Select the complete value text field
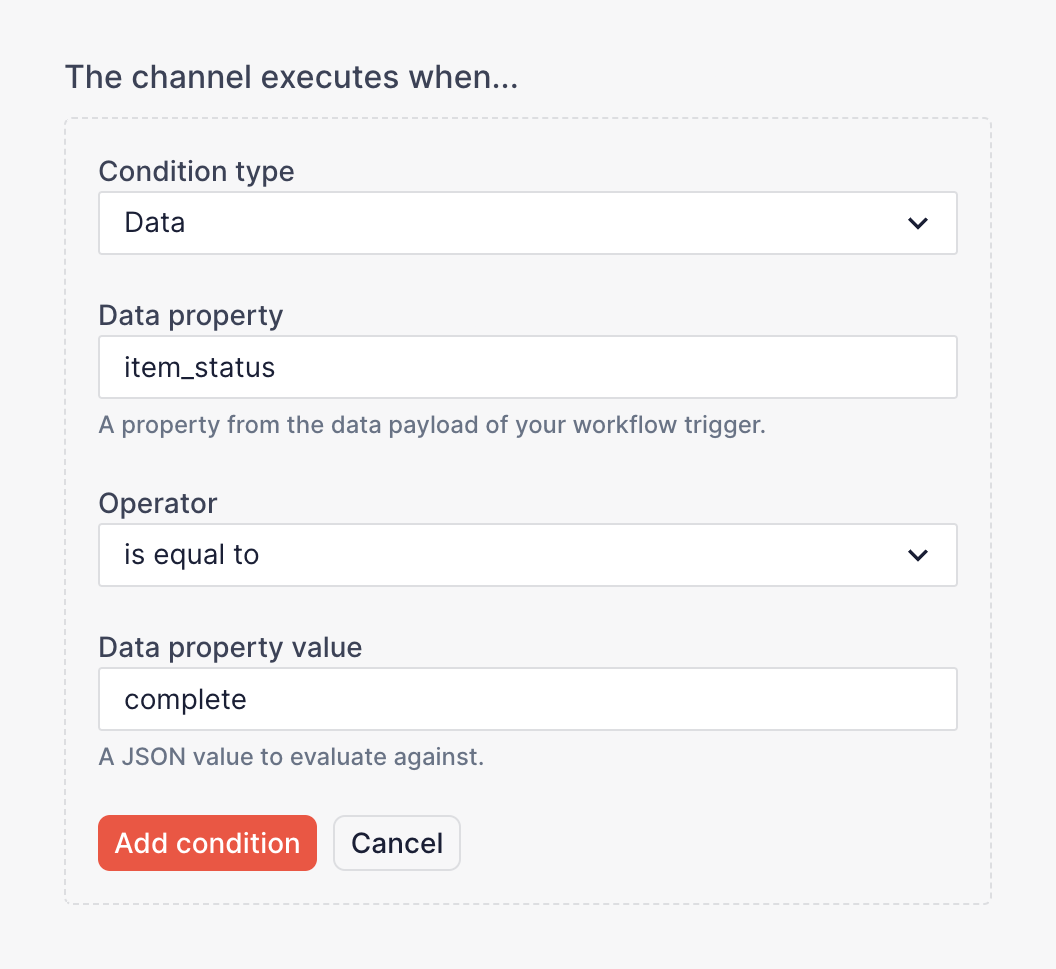Screen dimensions: 1056x969 [x=528, y=699]
